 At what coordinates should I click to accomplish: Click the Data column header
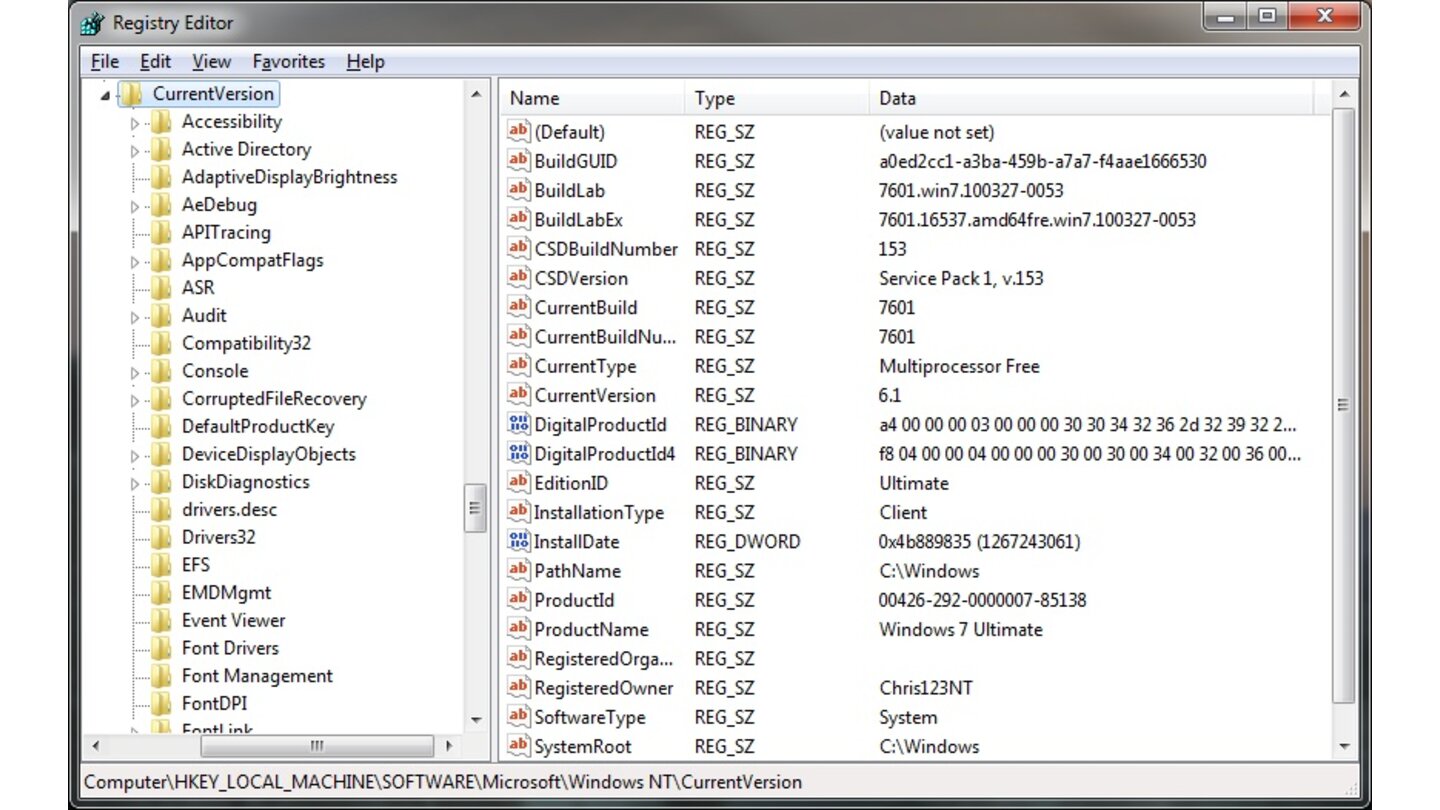(1092, 98)
